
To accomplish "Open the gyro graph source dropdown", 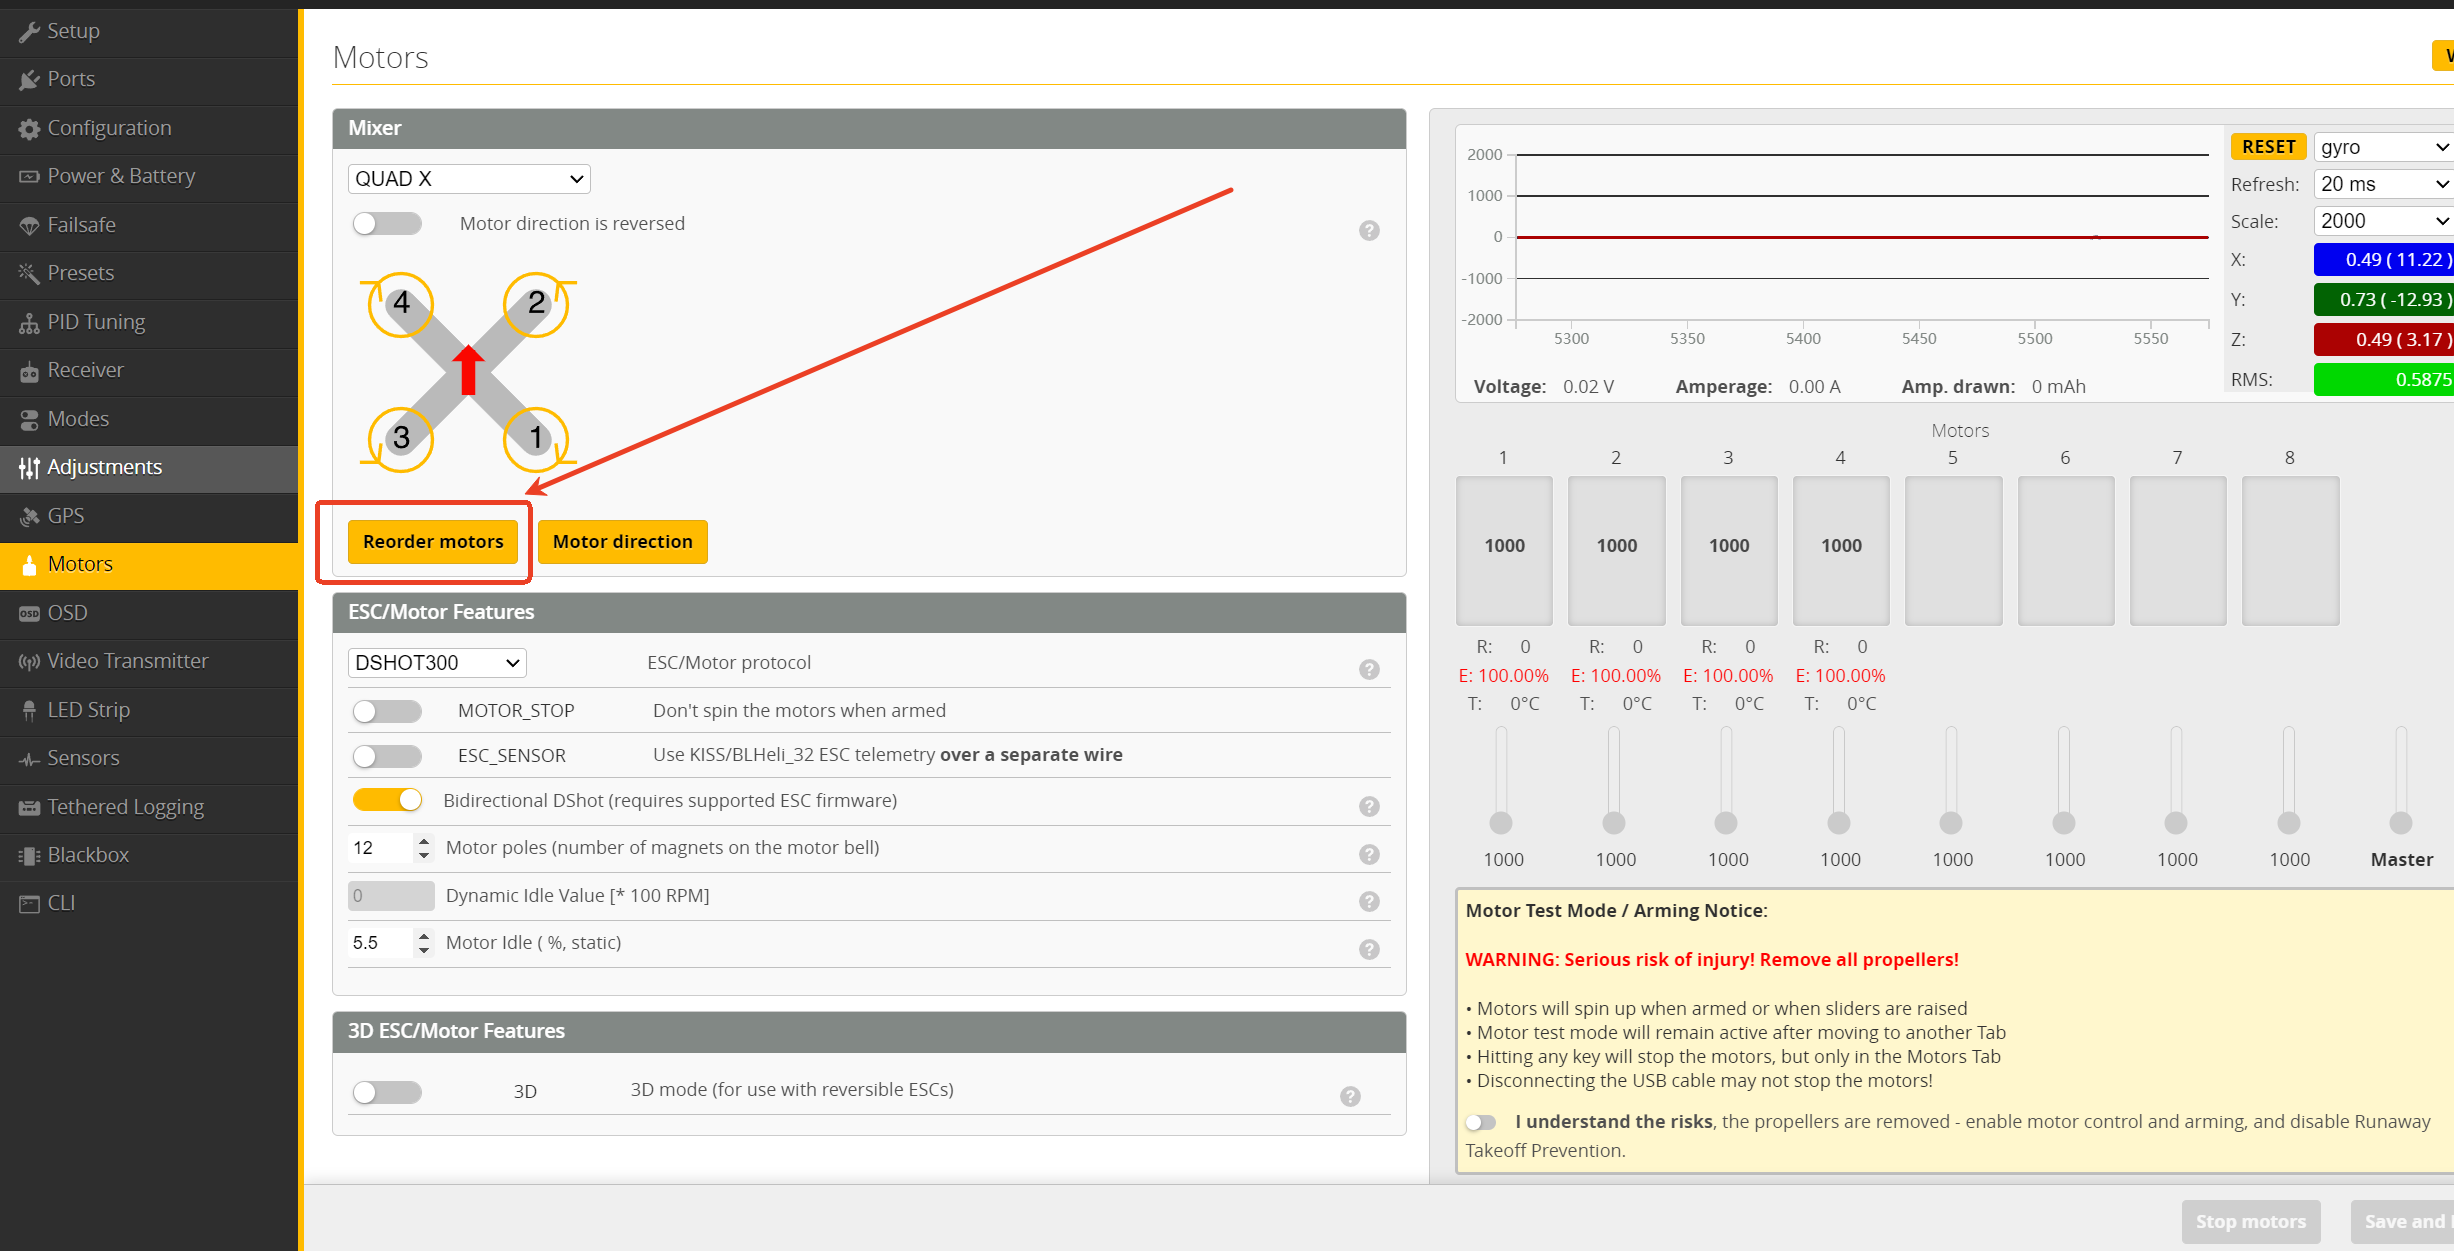I will [2383, 147].
